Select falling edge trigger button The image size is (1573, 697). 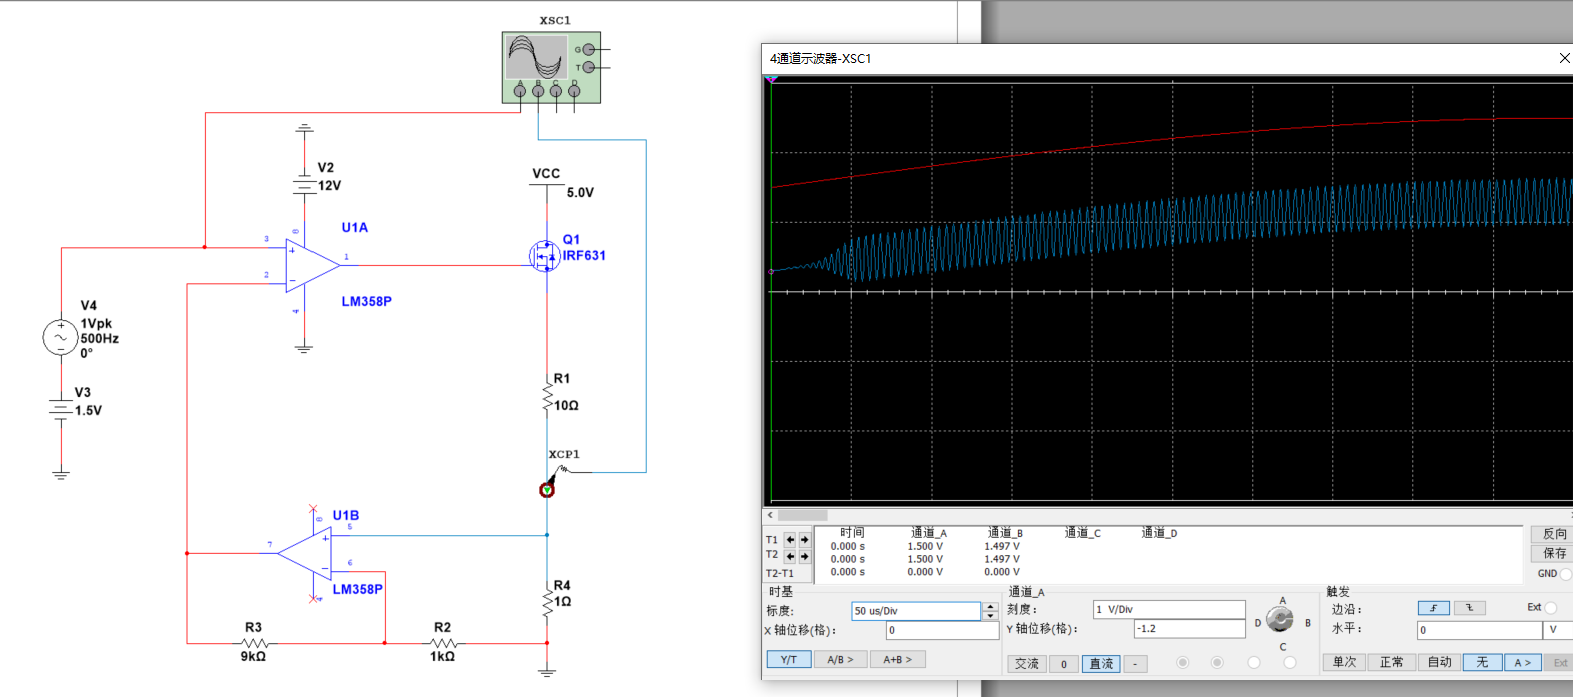point(1469,608)
